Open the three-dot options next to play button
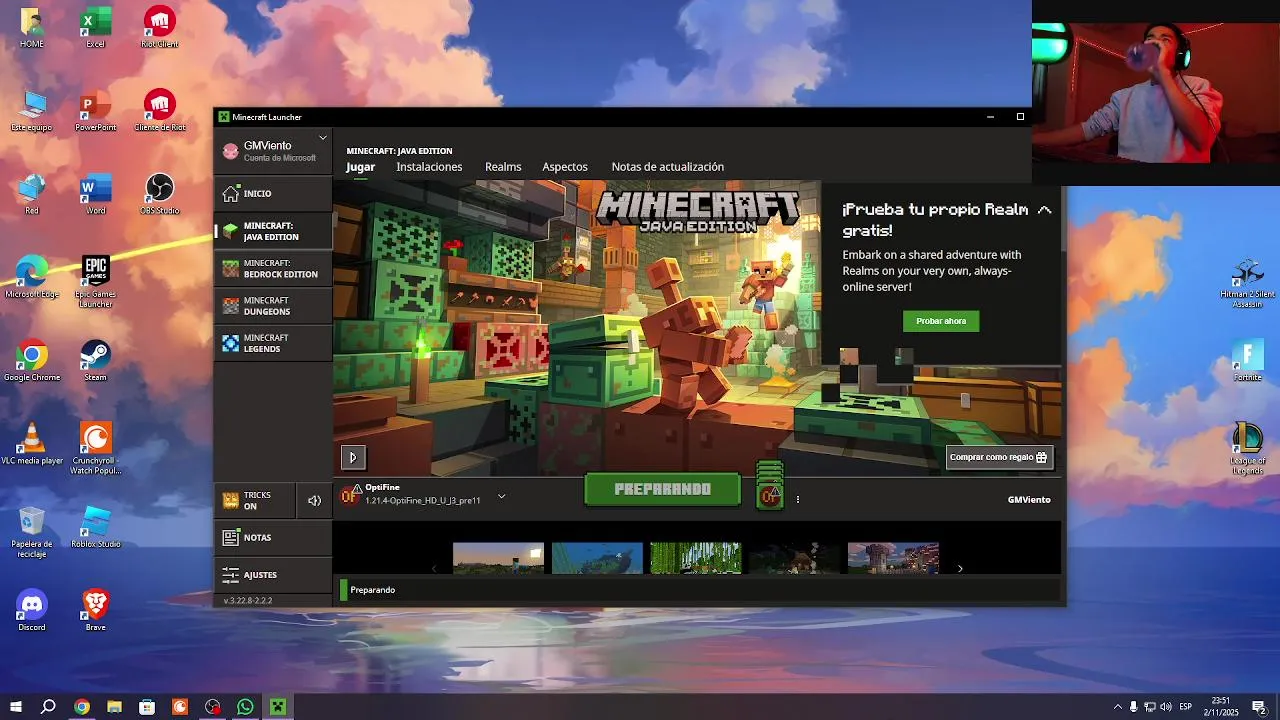 click(798, 499)
